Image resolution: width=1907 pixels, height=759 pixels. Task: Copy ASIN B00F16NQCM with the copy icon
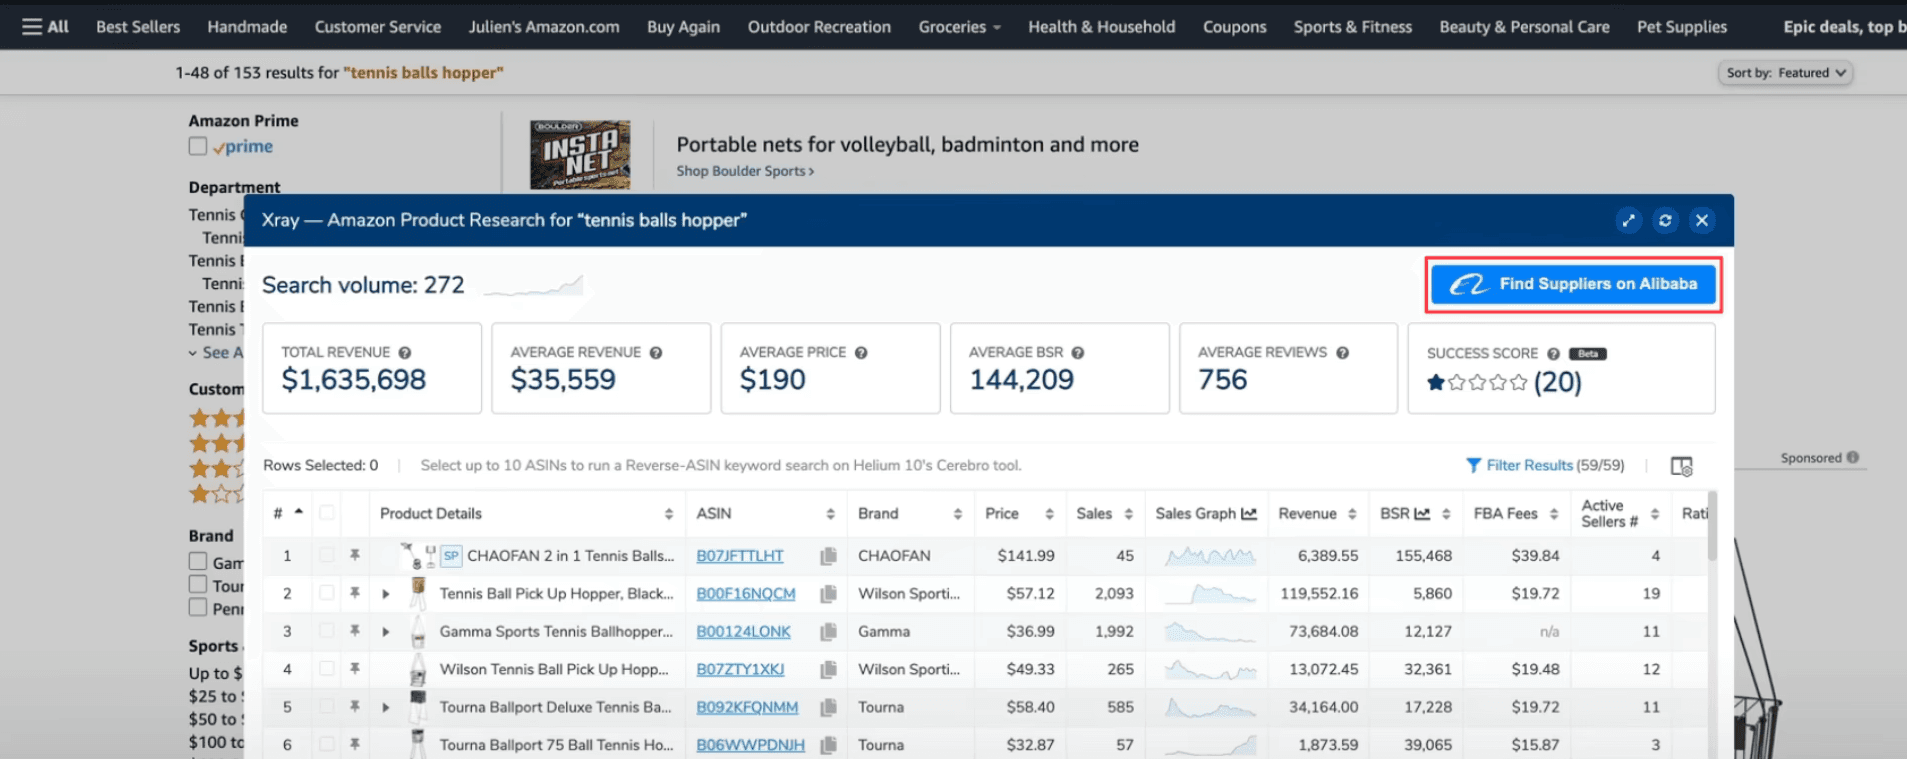[x=828, y=594]
